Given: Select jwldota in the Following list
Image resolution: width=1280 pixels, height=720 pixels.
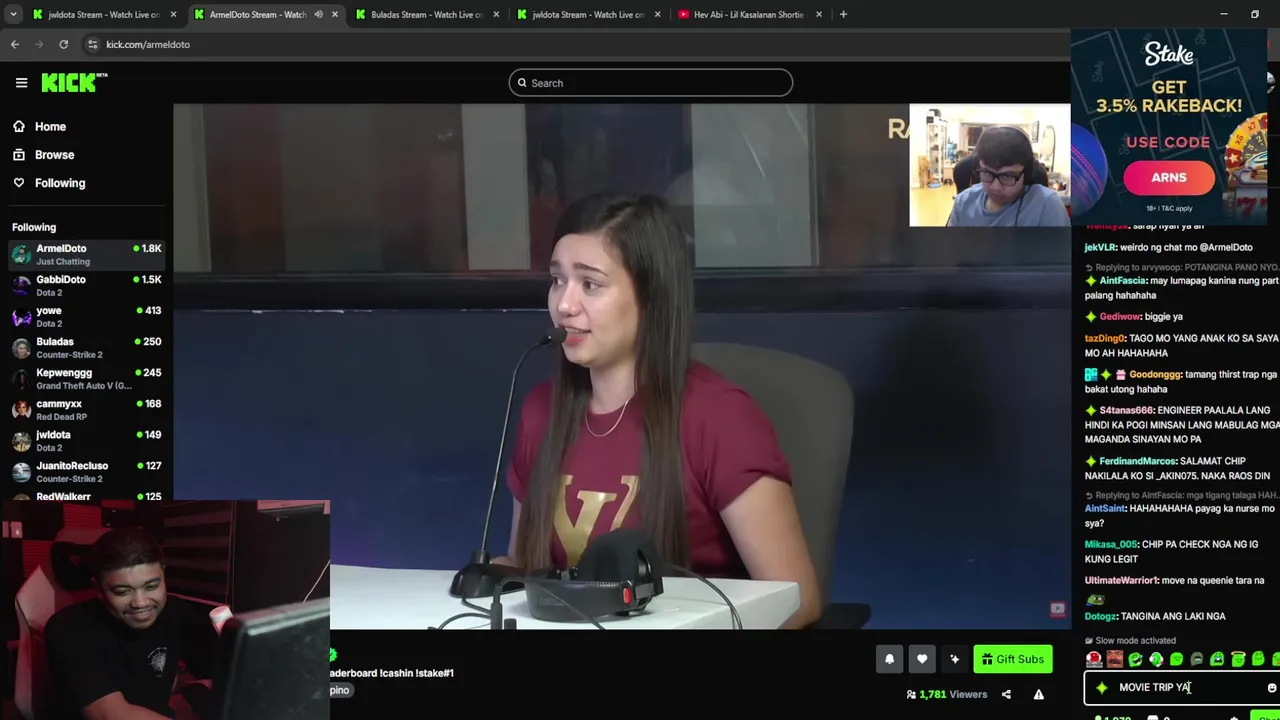Looking at the screenshot, I should 86,440.
